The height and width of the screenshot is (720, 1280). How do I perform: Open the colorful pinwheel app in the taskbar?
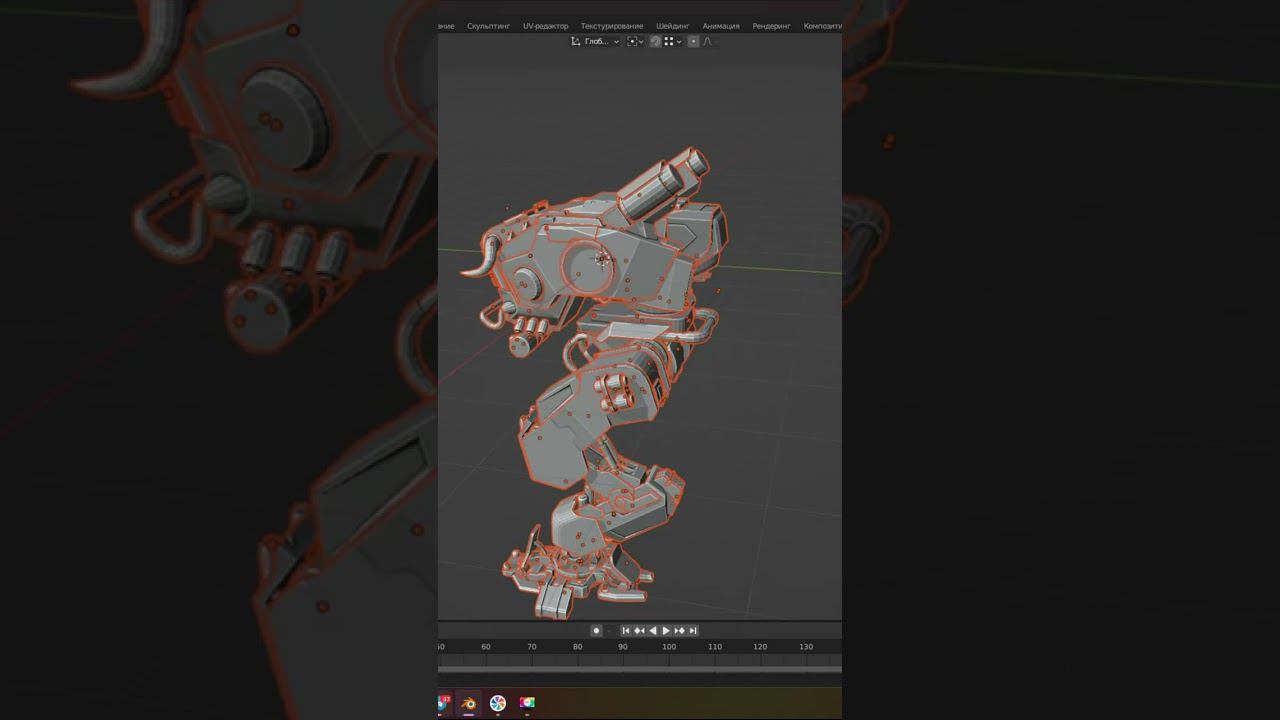click(498, 703)
